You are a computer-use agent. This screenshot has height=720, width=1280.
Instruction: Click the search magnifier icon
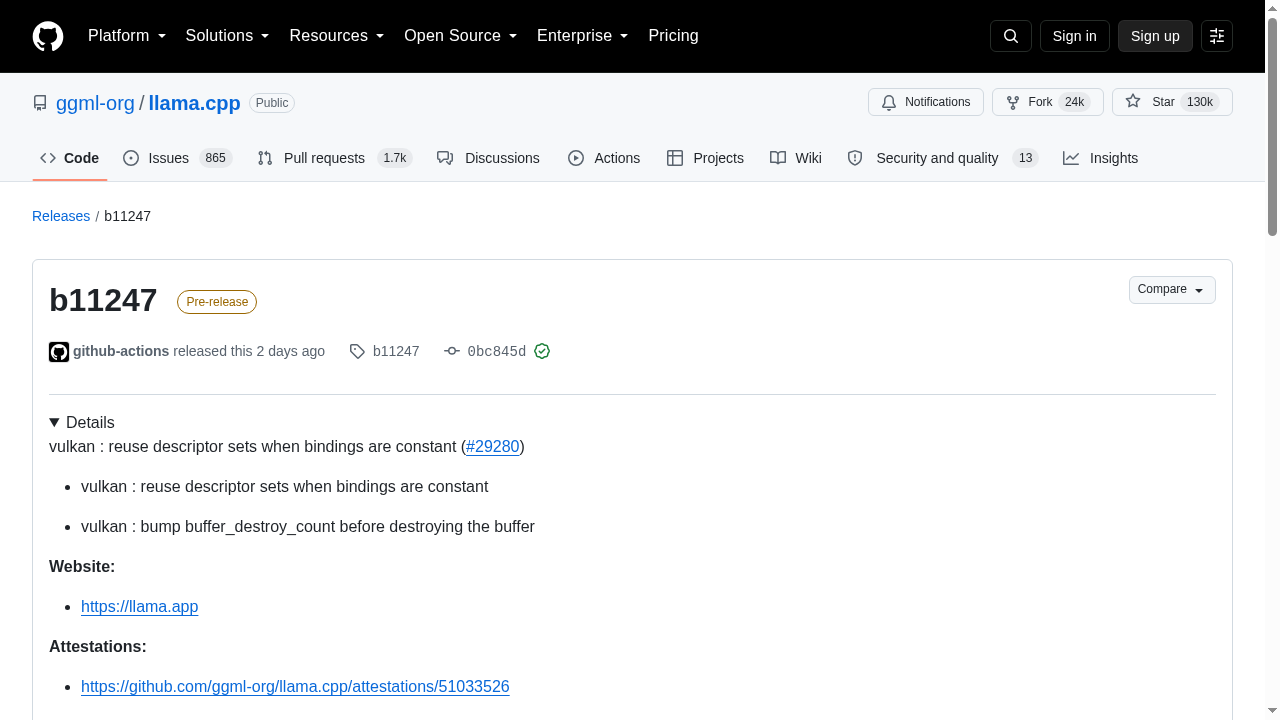[1011, 36]
